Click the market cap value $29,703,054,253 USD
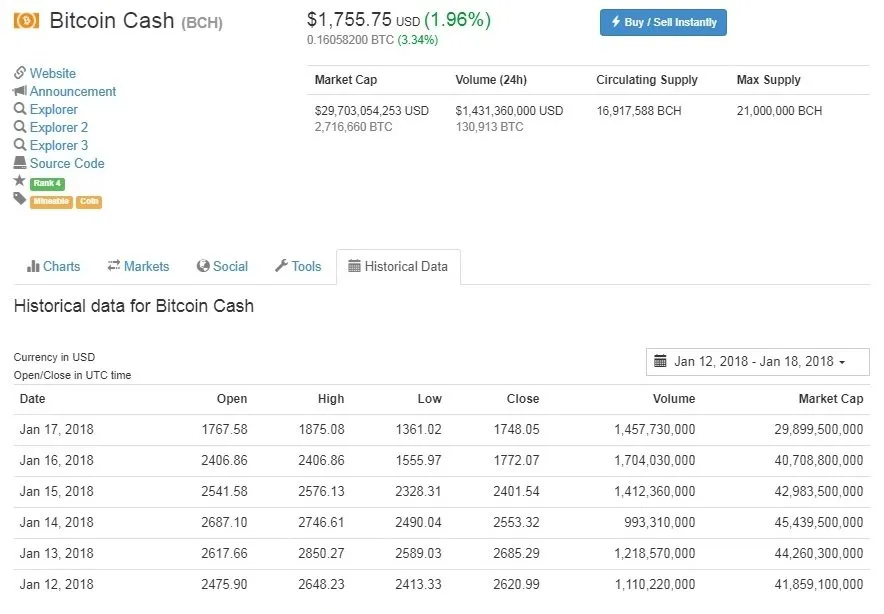The image size is (884, 614). (x=372, y=111)
